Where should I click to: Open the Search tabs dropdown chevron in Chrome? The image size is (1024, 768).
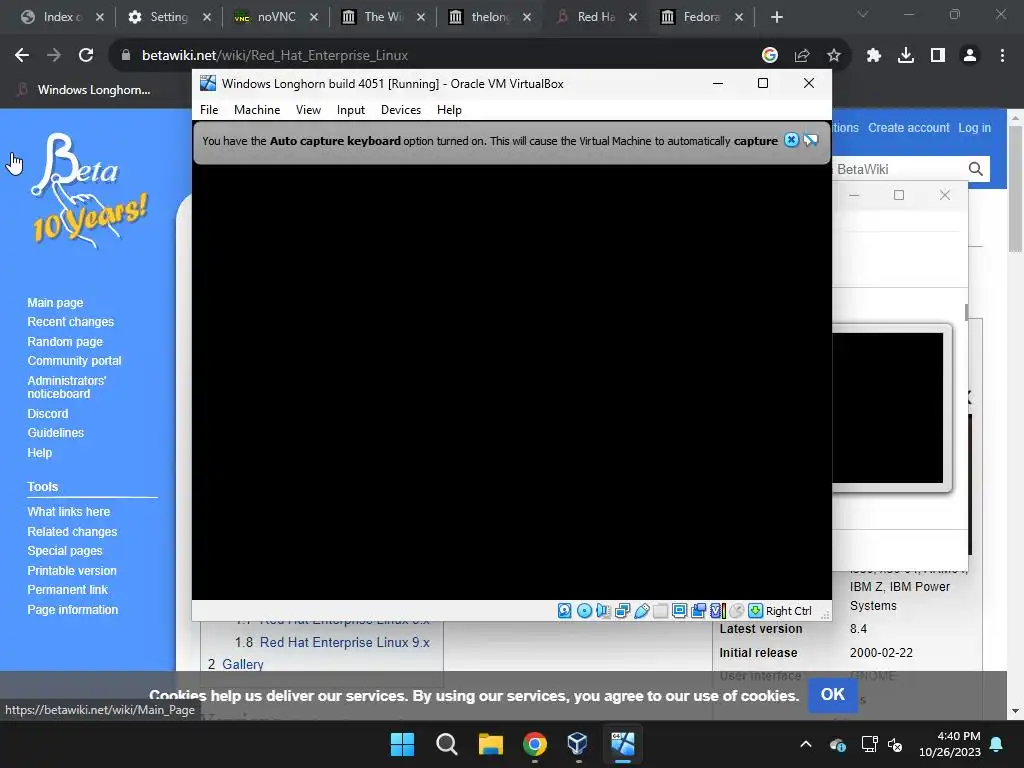[x=863, y=14]
